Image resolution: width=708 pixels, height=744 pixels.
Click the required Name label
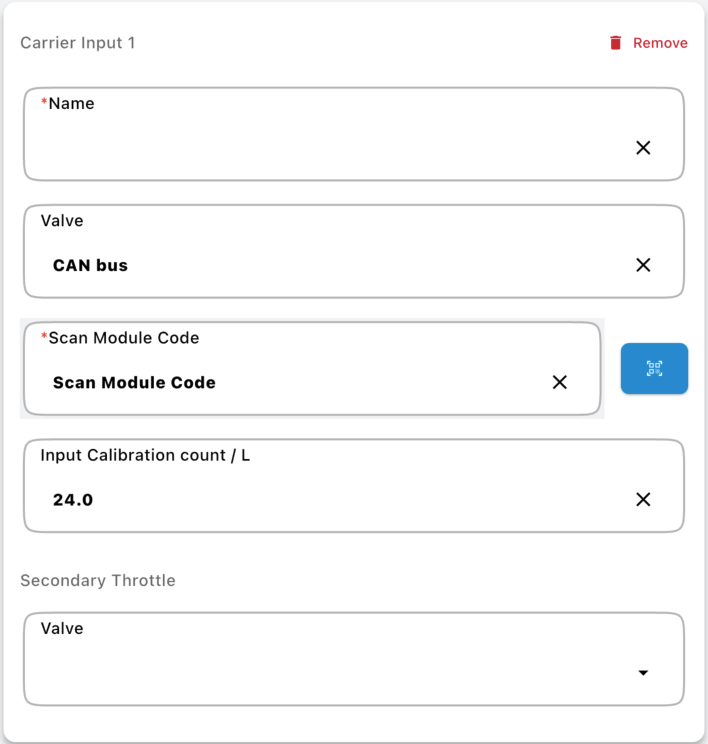coord(70,103)
